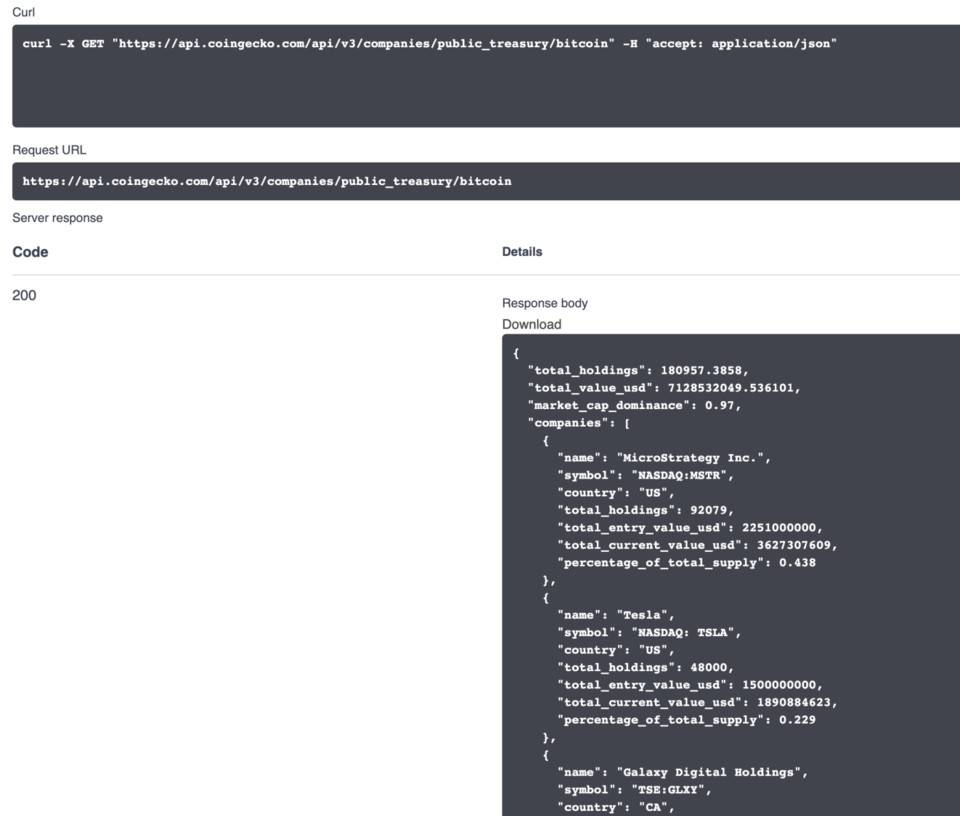Screen dimensions: 960x816
Task: Click the "Server response" heading
Action: pyautogui.click(x=57, y=218)
